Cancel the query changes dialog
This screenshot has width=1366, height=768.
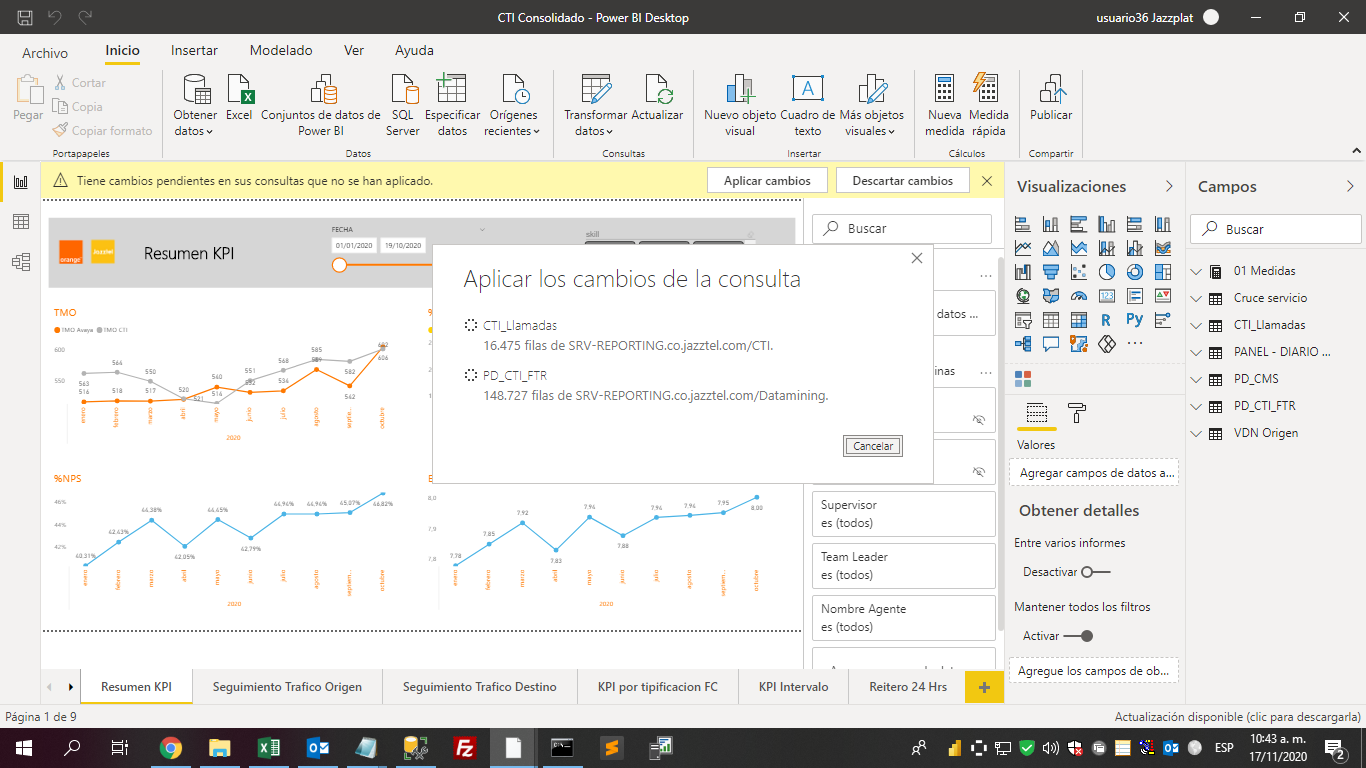point(873,446)
